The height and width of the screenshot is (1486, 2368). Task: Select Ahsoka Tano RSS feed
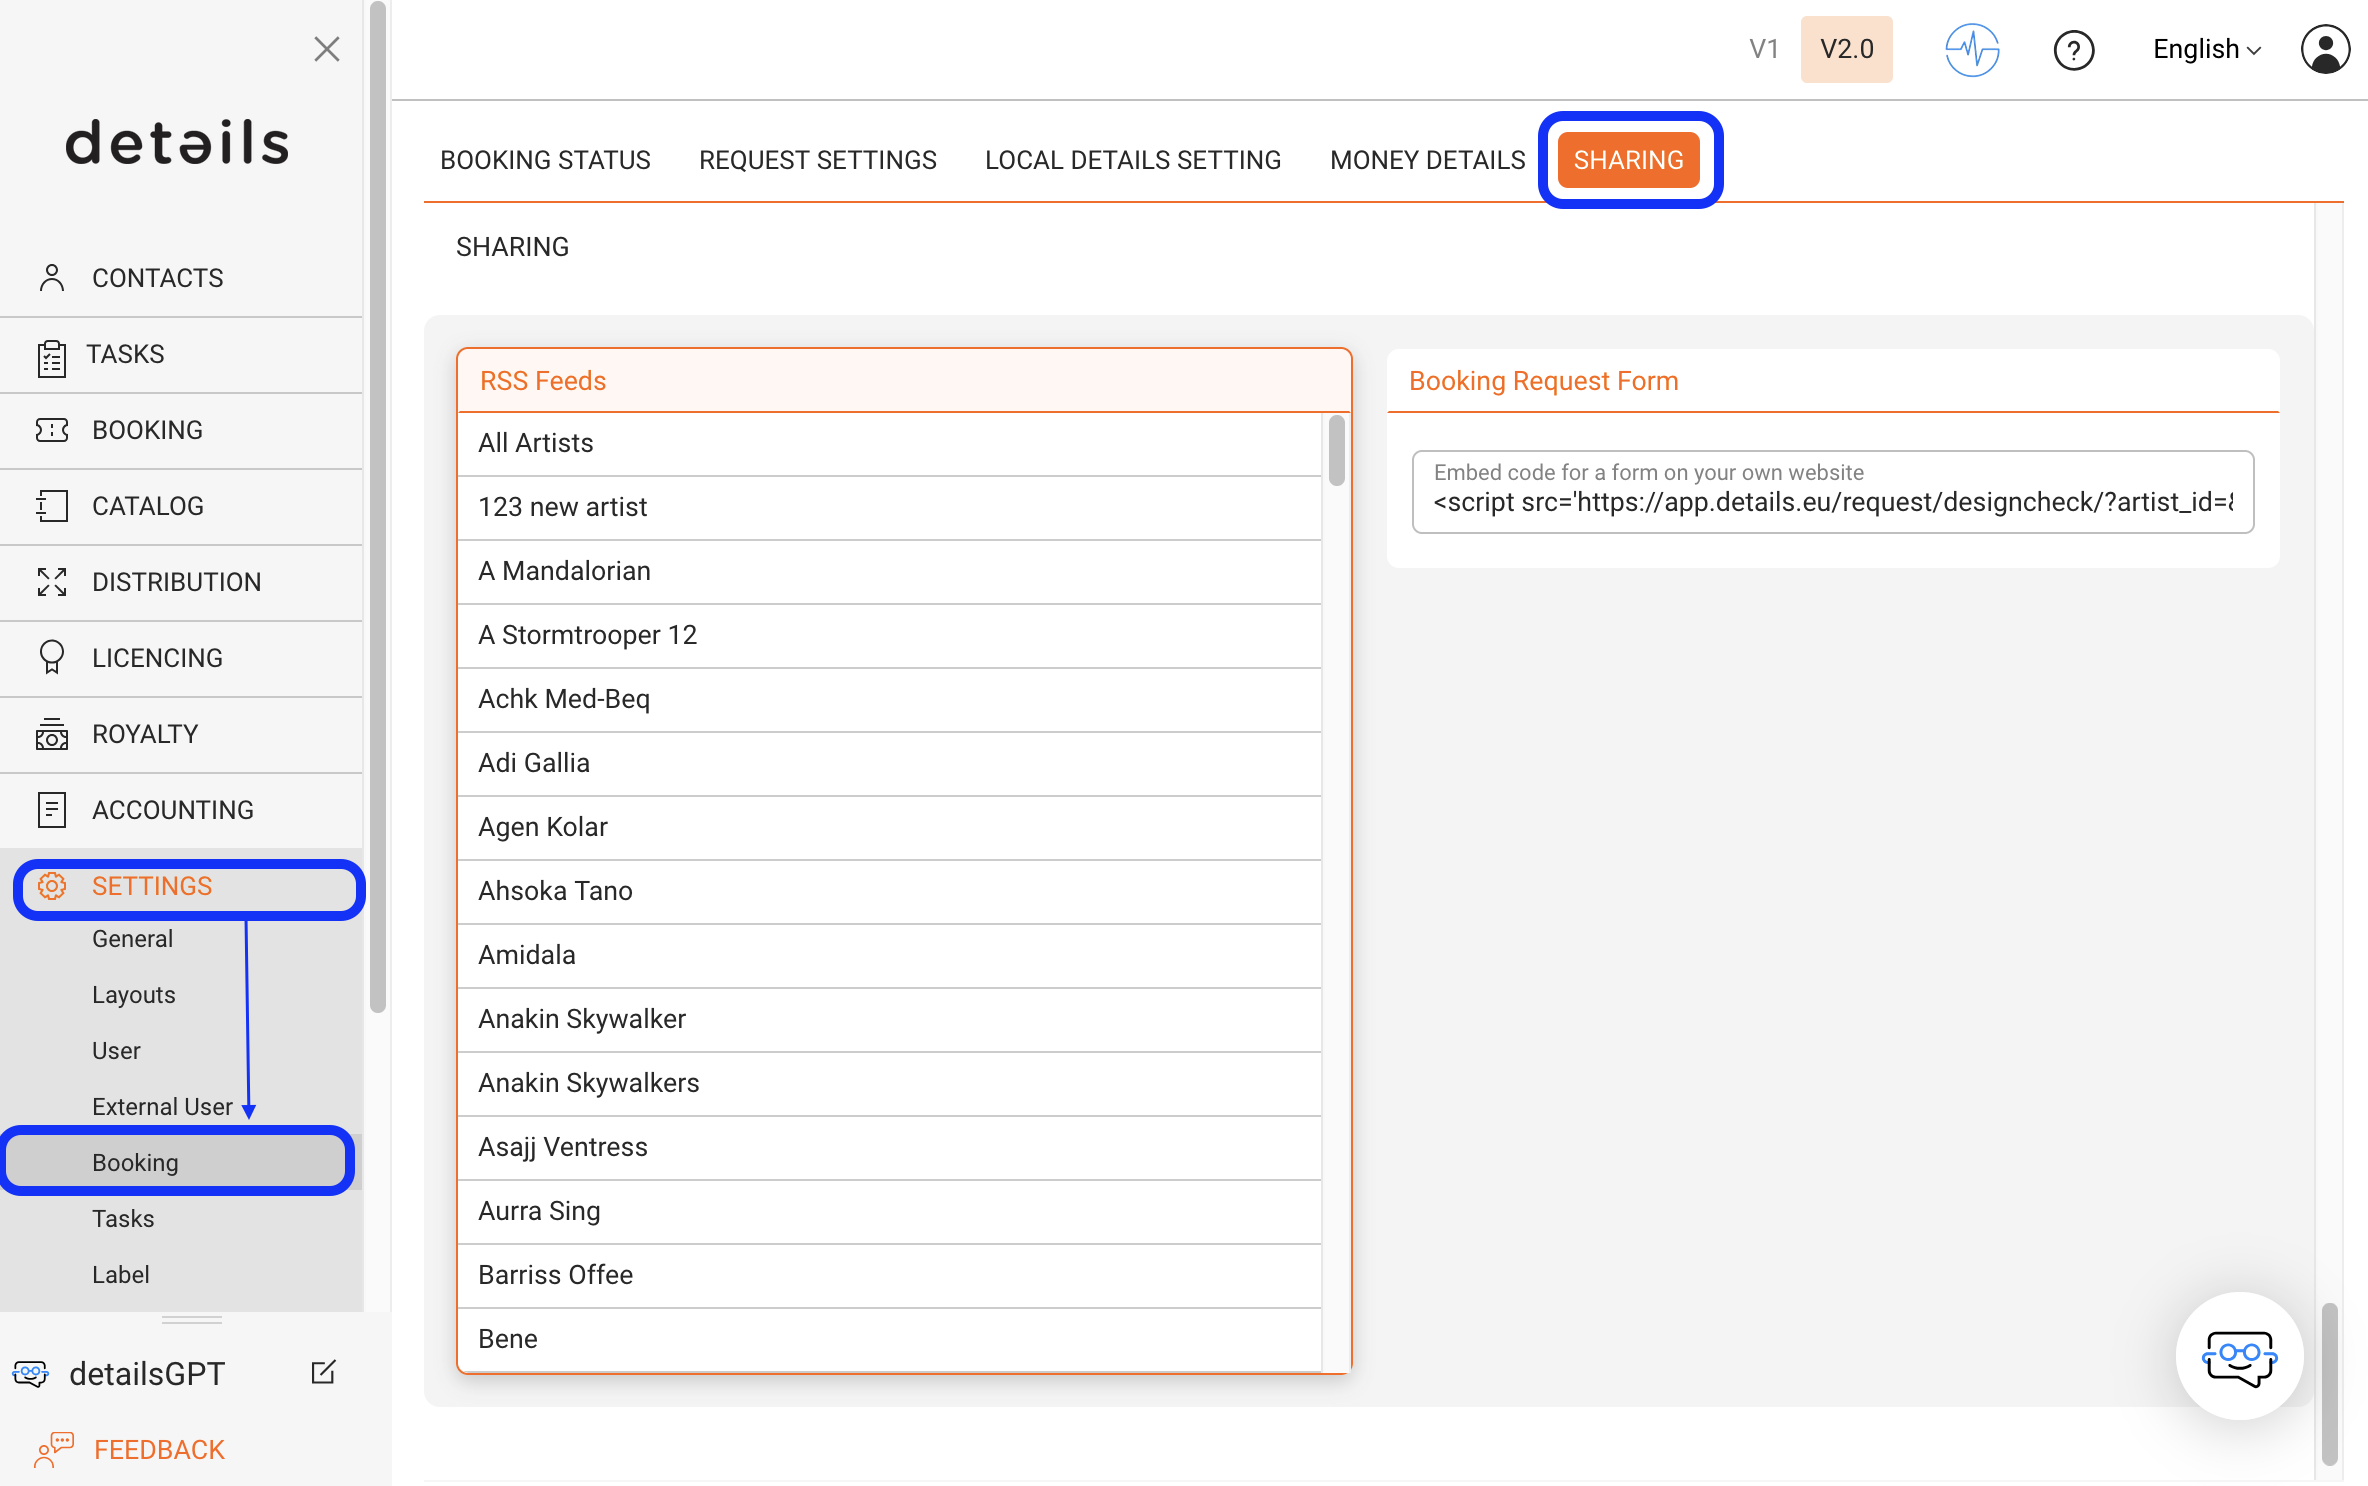(889, 891)
